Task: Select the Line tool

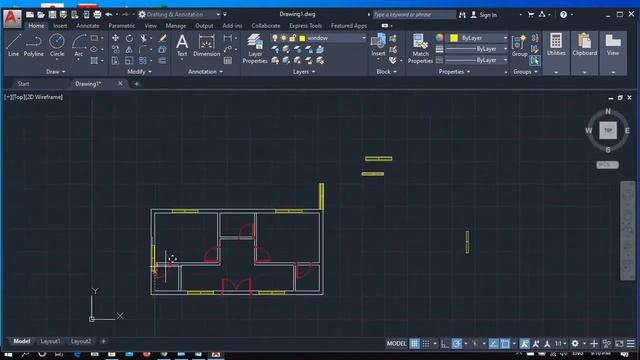Action: [x=13, y=45]
